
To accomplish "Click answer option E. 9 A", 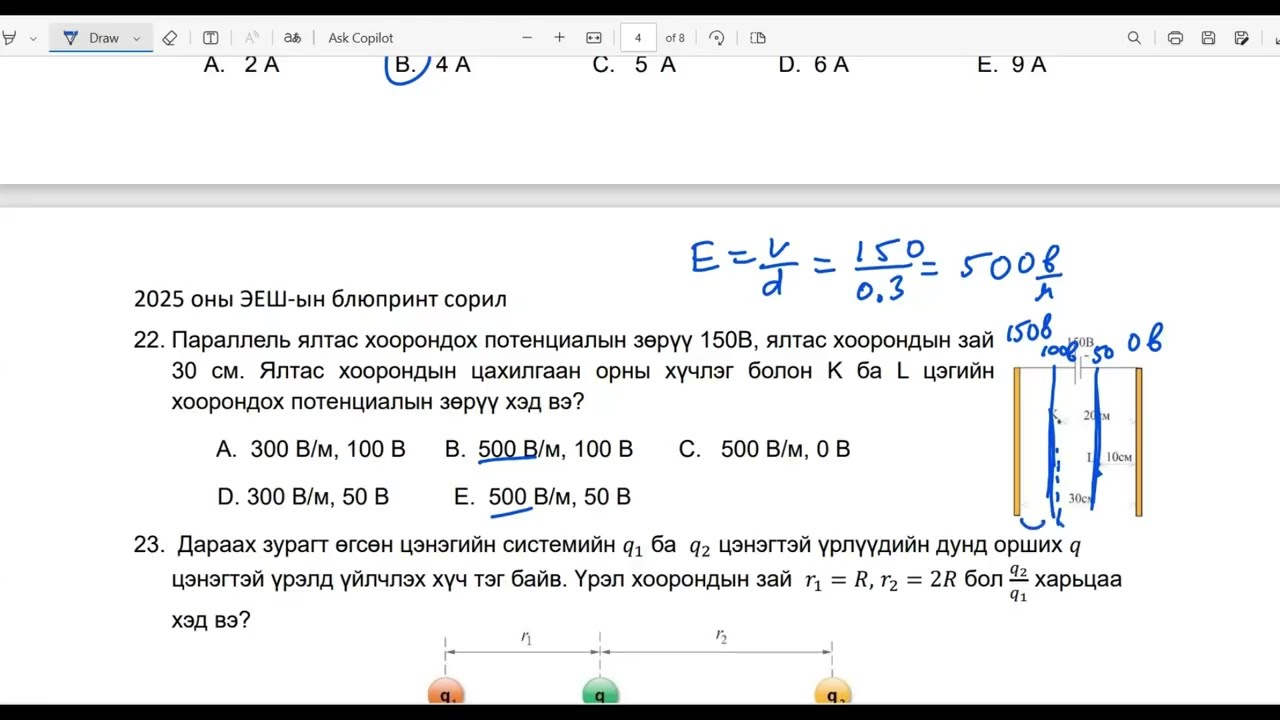I will tap(1011, 65).
